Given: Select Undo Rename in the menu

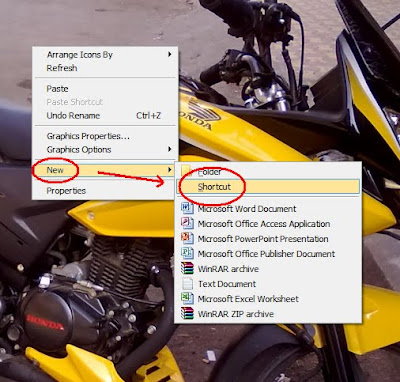Looking at the screenshot, I should coord(105,116).
